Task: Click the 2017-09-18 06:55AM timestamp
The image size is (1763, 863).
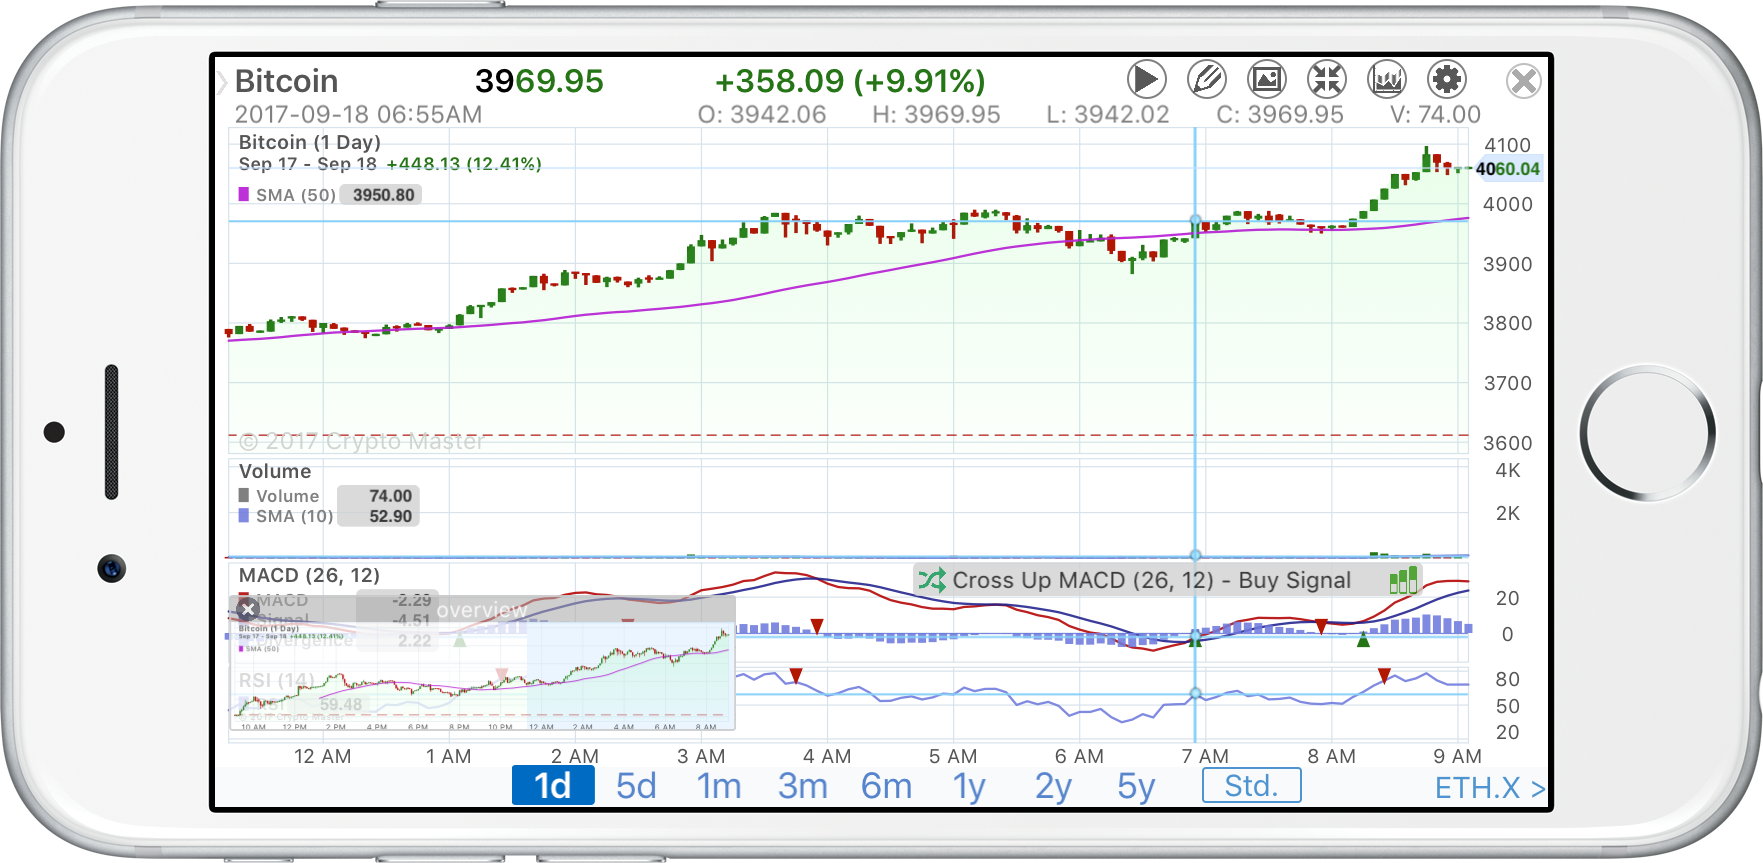Action: (x=358, y=114)
